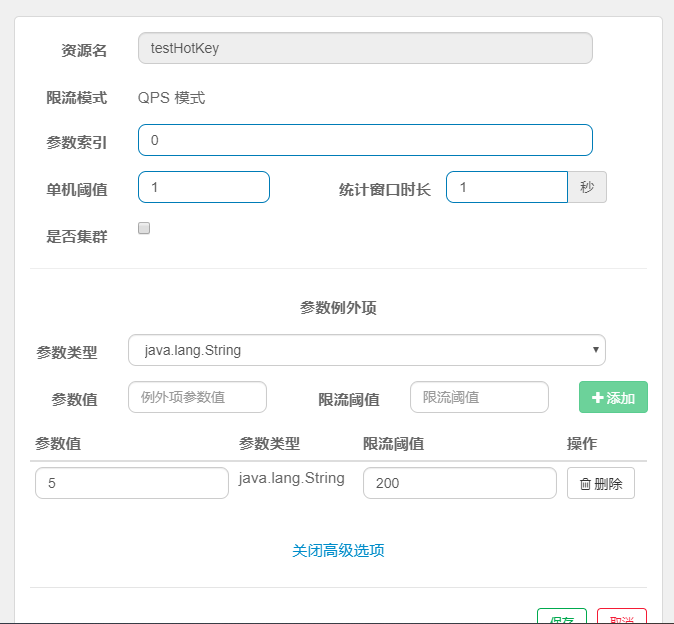Click the 操作 column header
674x624 pixels.
coord(582,444)
